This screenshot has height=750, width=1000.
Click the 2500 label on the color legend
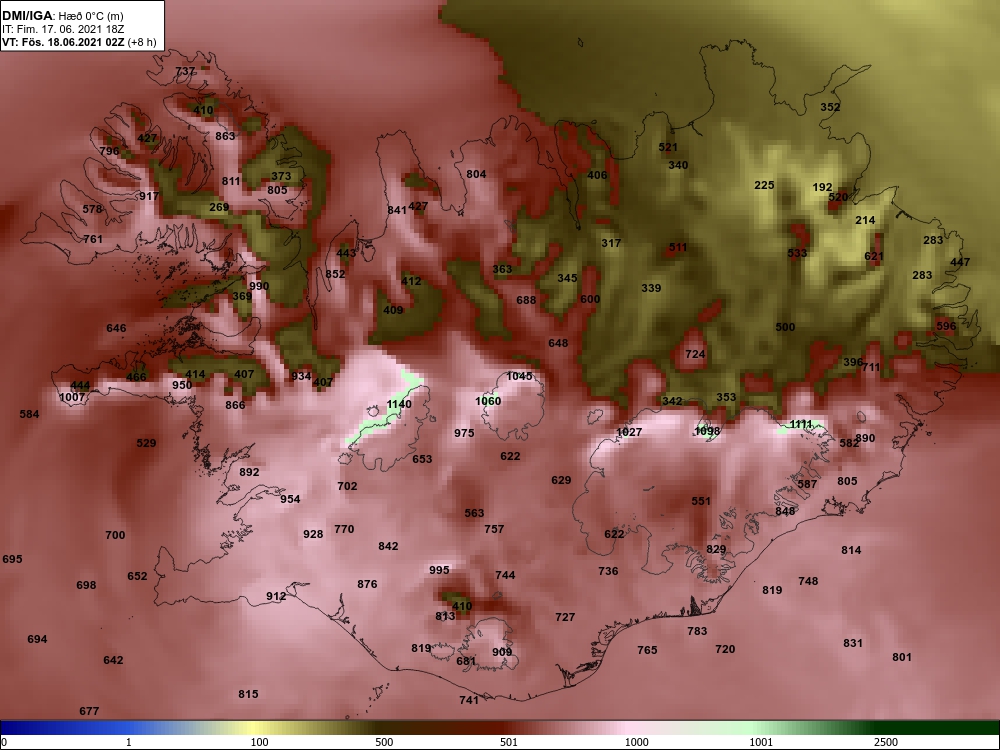coord(886,742)
